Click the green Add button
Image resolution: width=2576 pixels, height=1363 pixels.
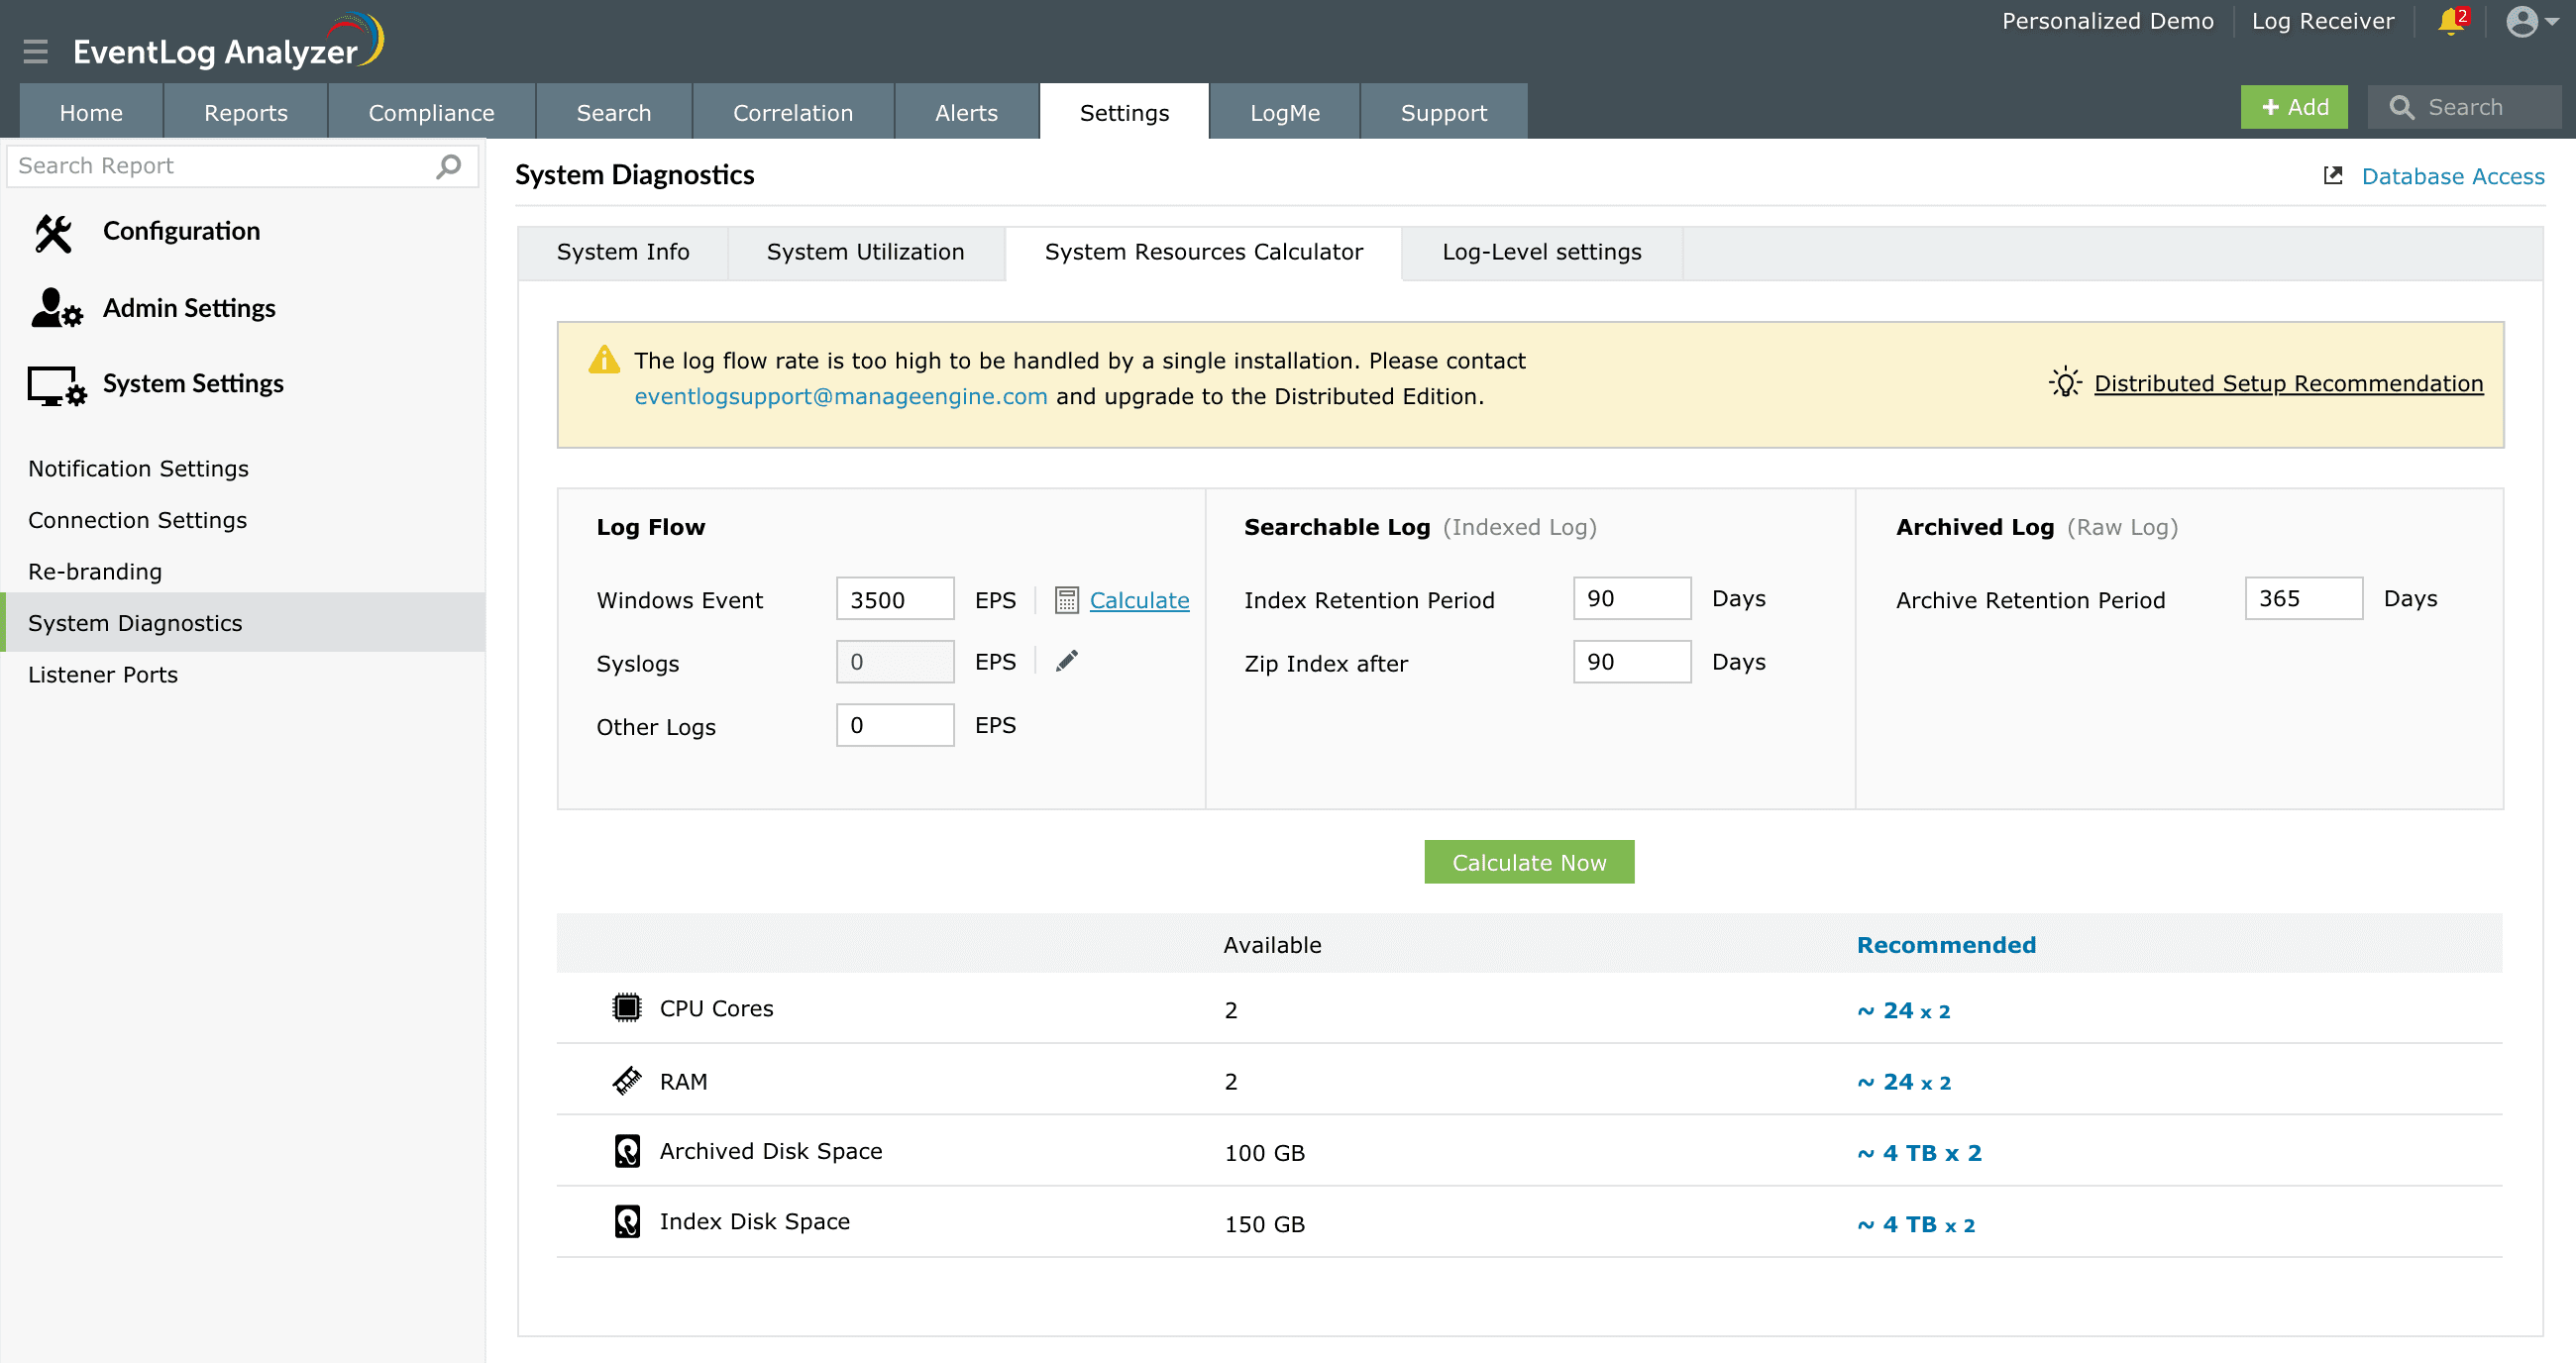(2293, 107)
